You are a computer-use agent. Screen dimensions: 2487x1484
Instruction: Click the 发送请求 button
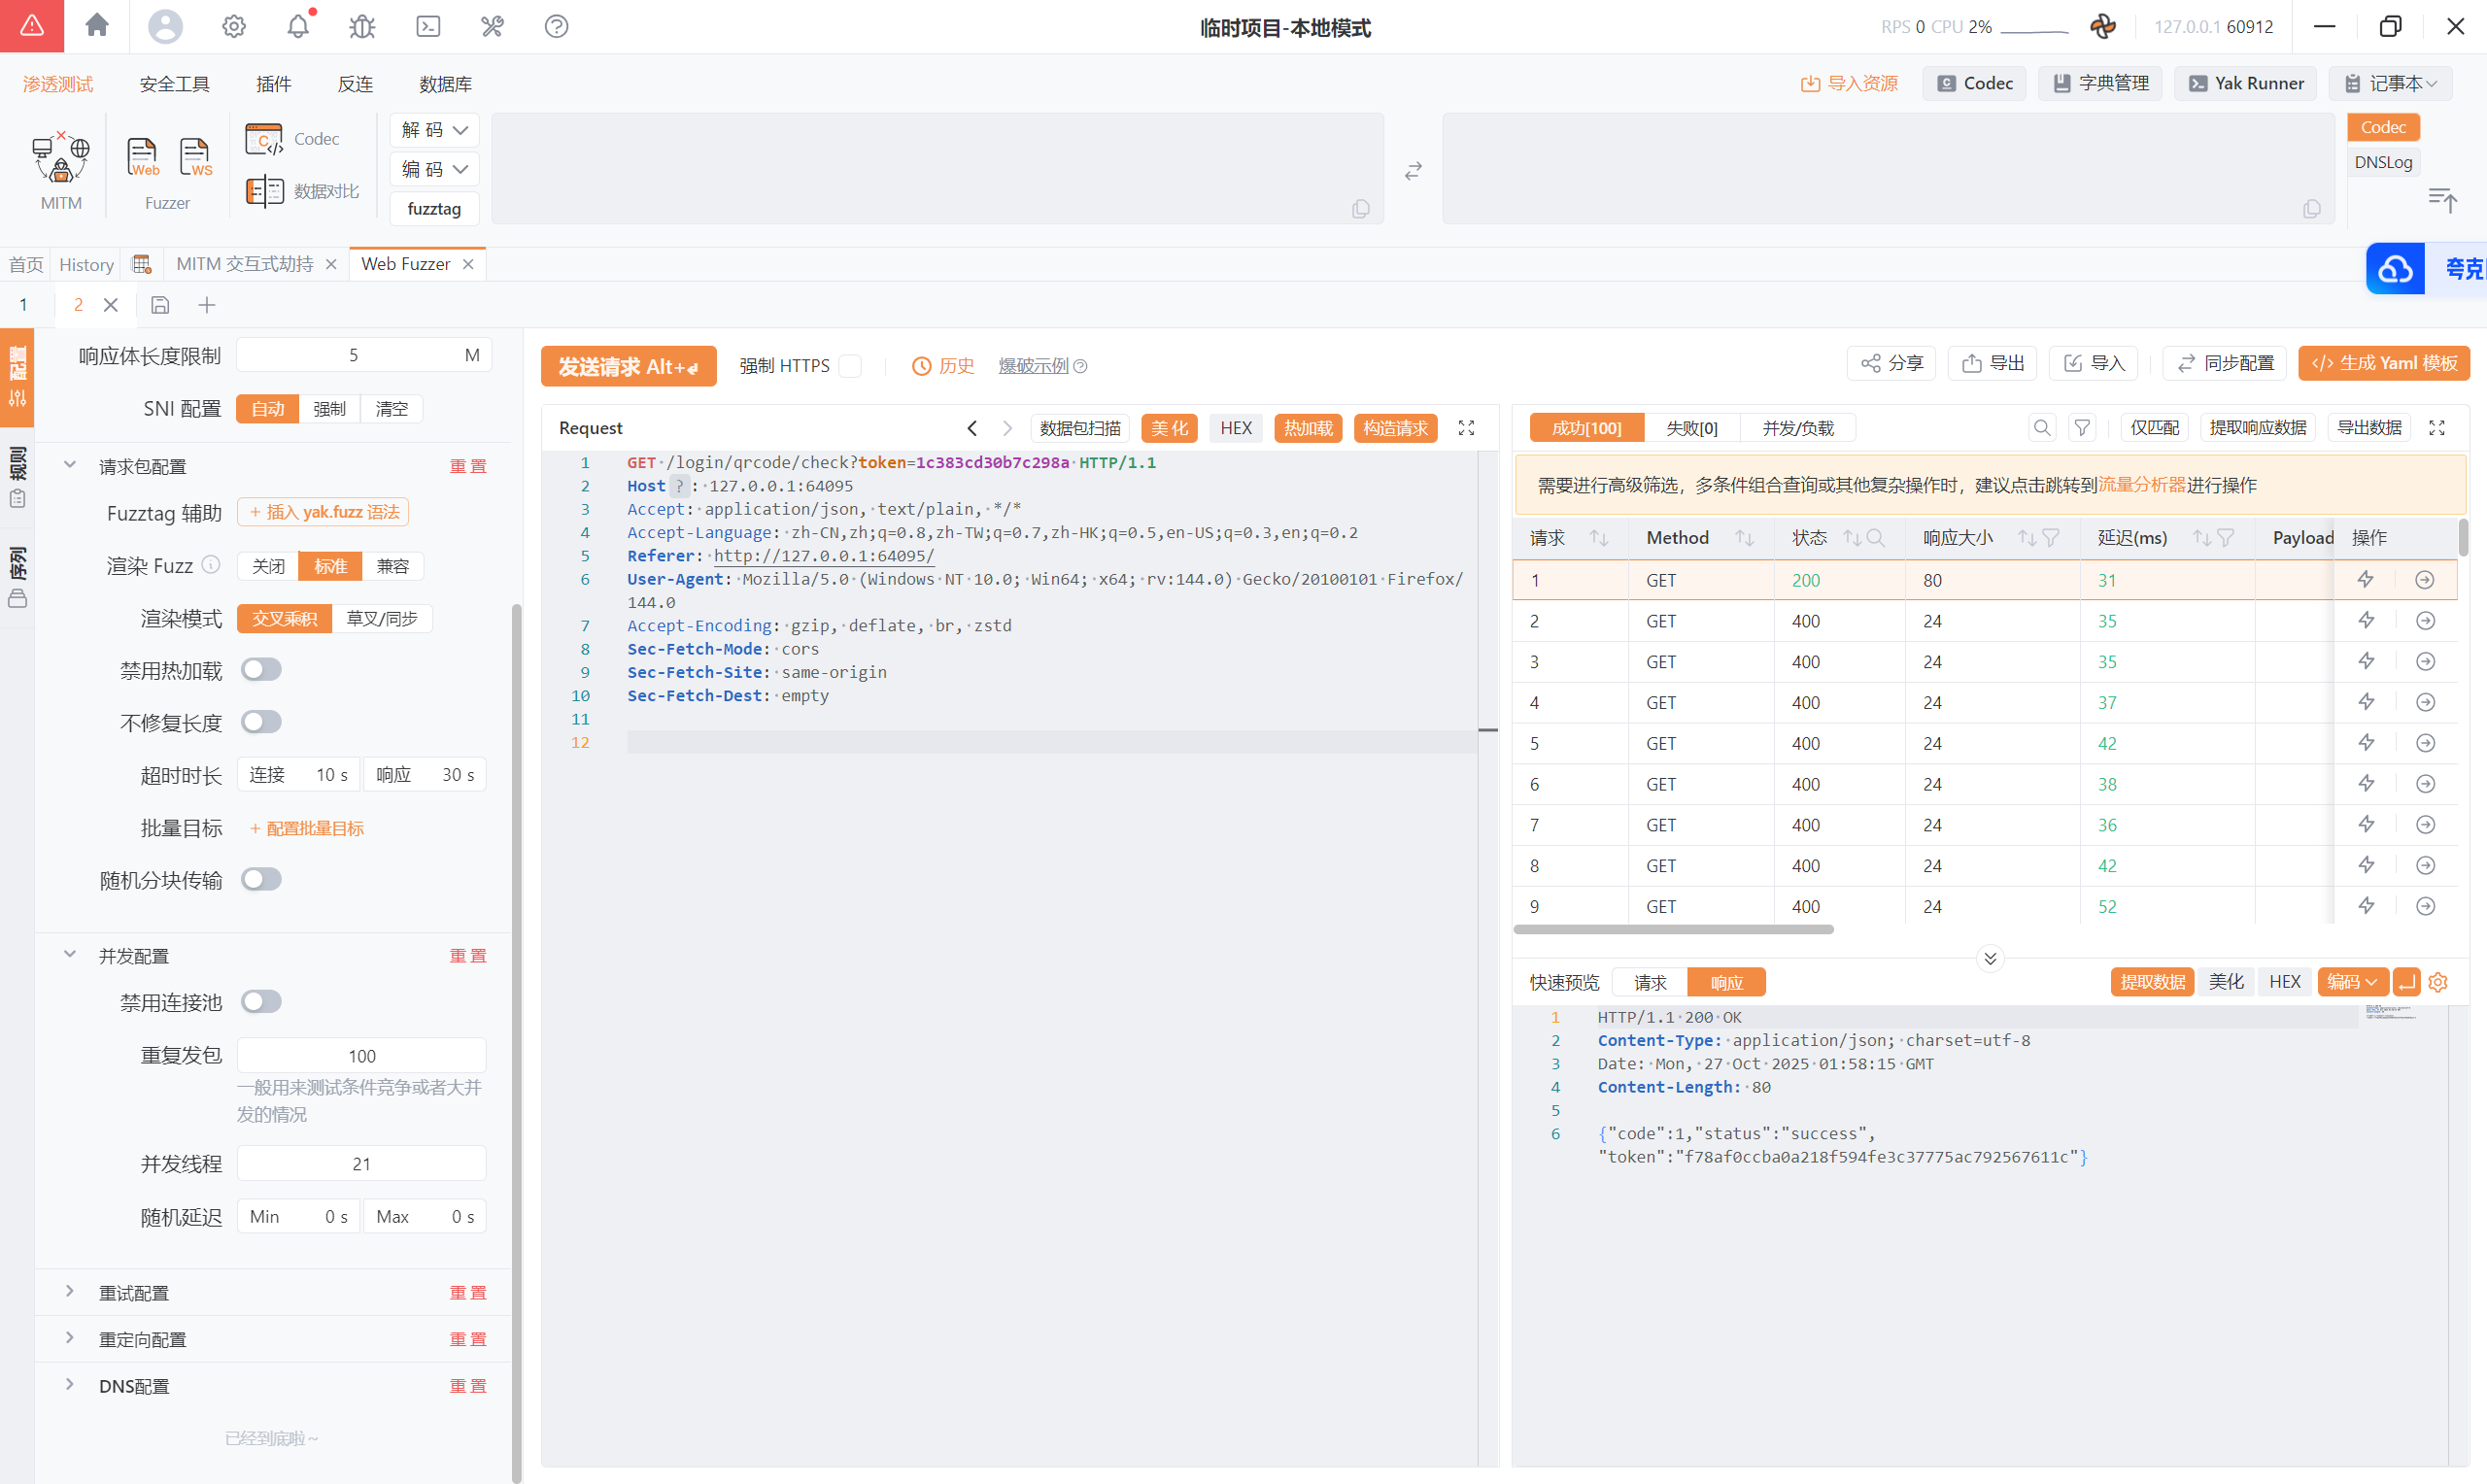[x=628, y=367]
